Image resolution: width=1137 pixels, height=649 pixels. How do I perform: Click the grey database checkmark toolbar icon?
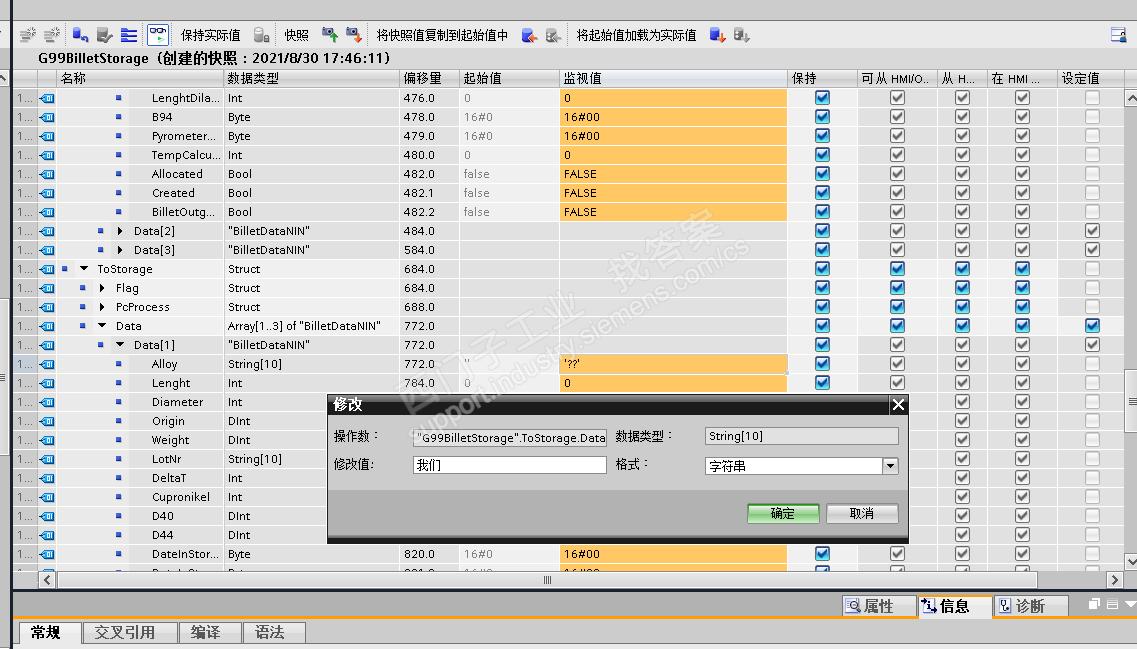pyautogui.click(x=104, y=35)
